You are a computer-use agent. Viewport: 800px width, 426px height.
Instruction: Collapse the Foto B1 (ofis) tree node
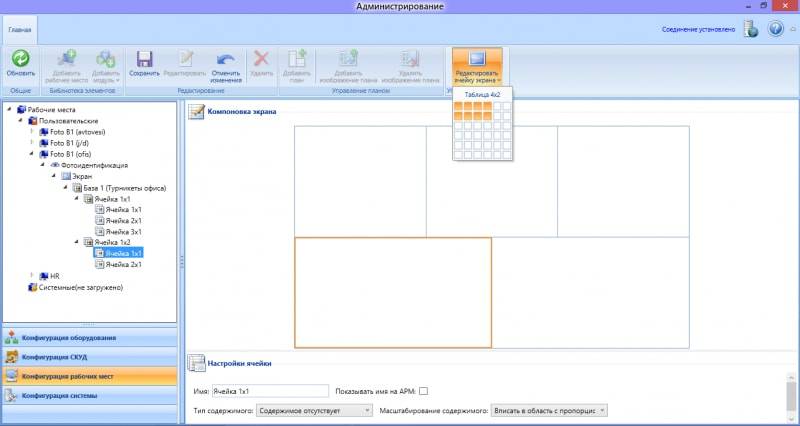tap(32, 153)
